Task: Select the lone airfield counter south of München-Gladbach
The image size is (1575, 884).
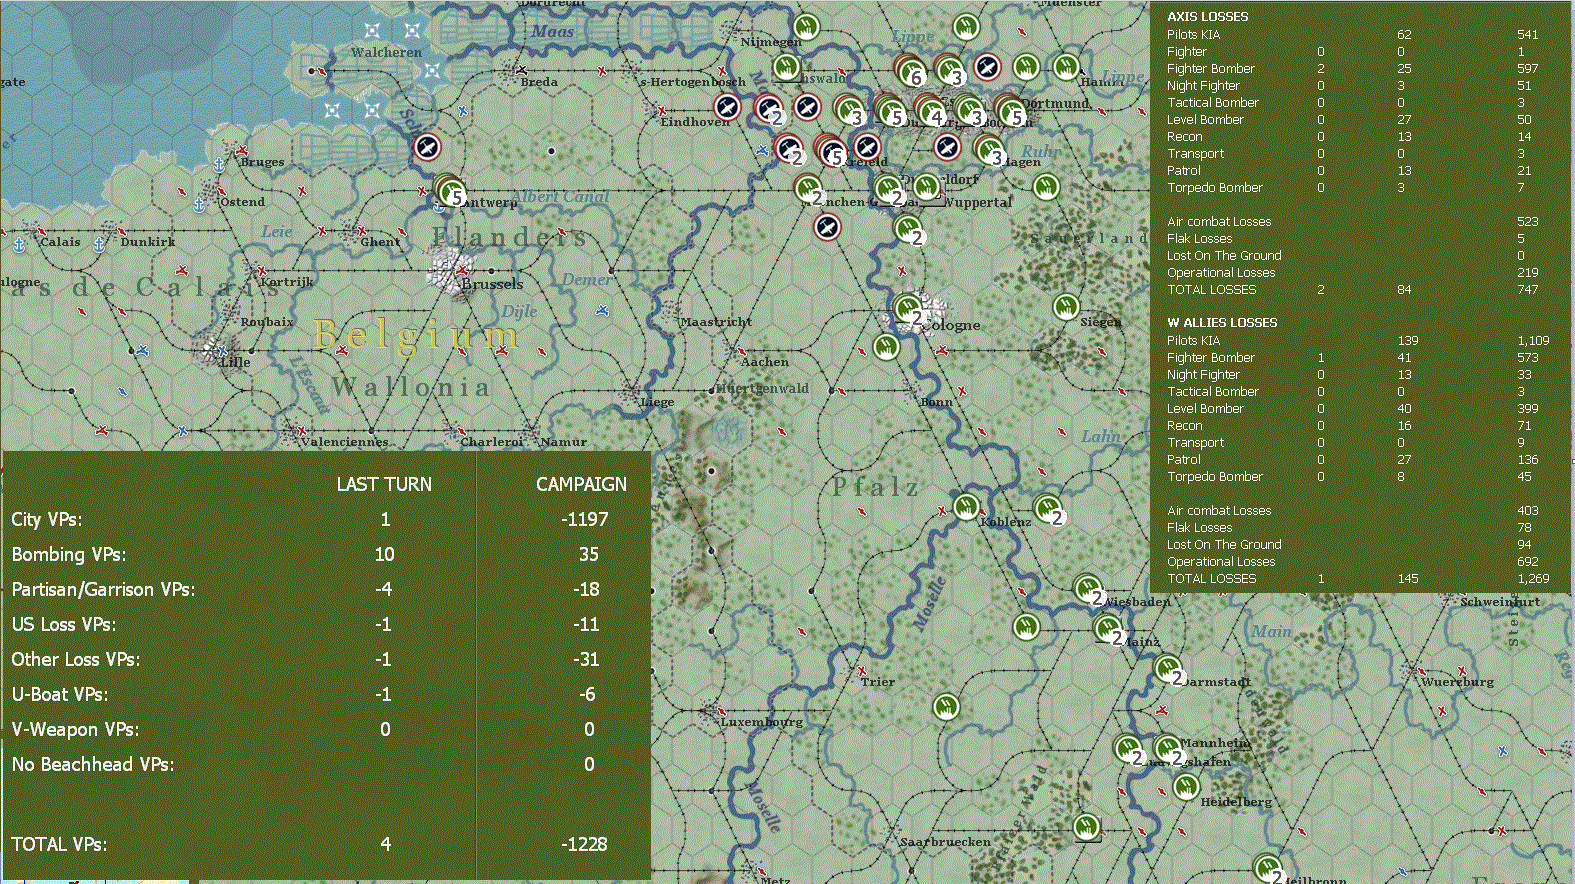Action: (x=827, y=227)
